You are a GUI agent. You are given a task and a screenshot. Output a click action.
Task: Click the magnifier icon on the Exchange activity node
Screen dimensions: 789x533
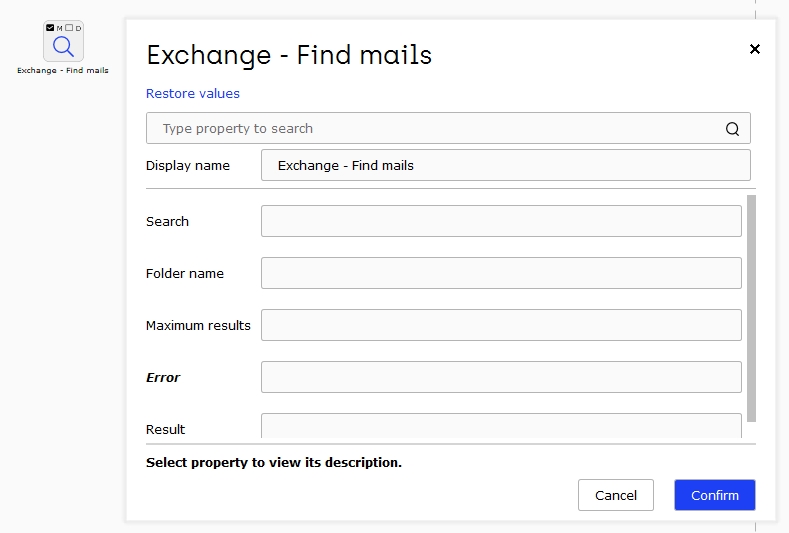[x=63, y=46]
